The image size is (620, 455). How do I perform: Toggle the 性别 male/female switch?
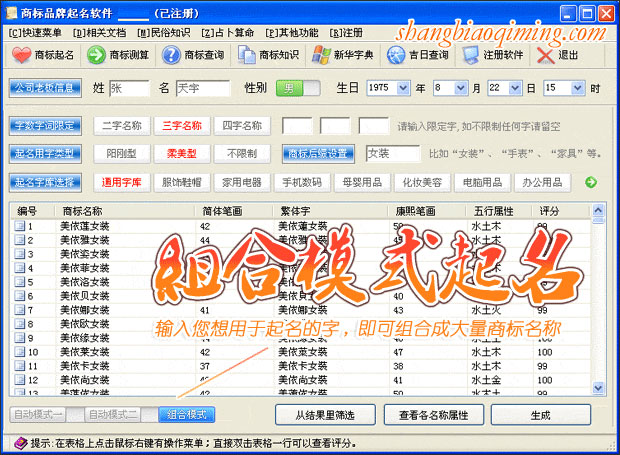pos(298,88)
